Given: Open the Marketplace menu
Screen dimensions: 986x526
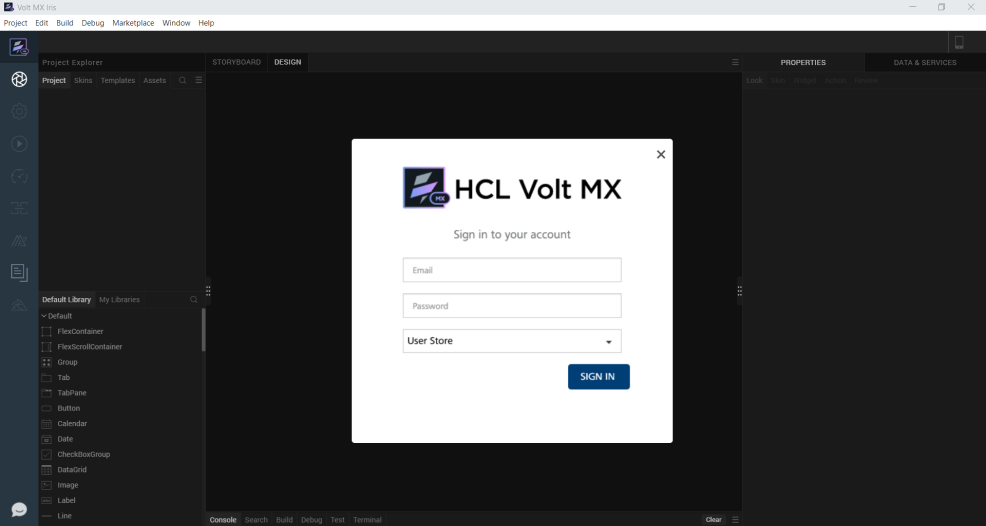Looking at the screenshot, I should (x=133, y=23).
